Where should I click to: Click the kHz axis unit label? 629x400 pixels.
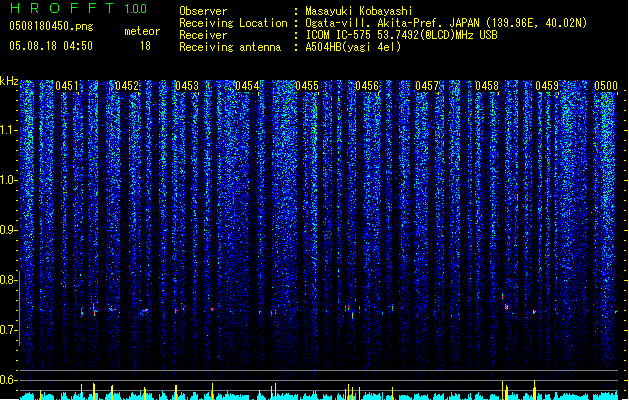9,81
